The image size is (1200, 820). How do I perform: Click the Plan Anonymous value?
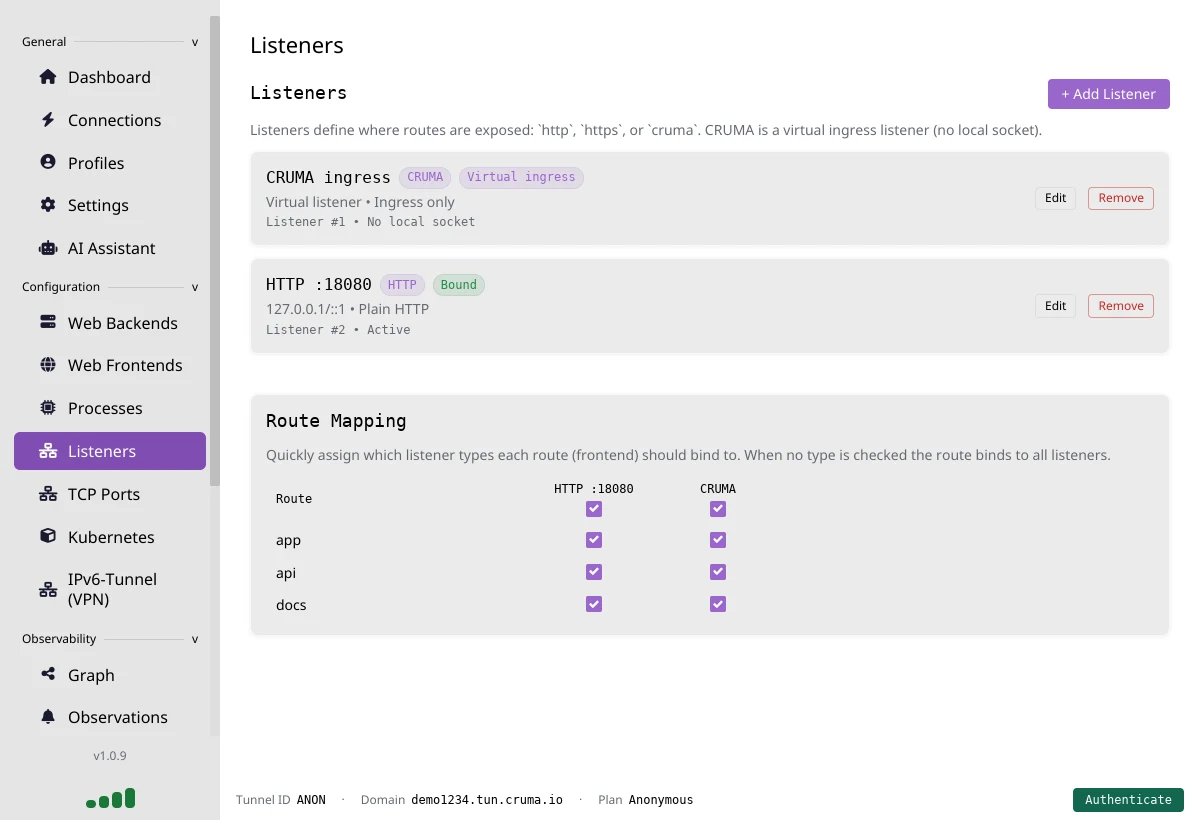pyautogui.click(x=661, y=800)
